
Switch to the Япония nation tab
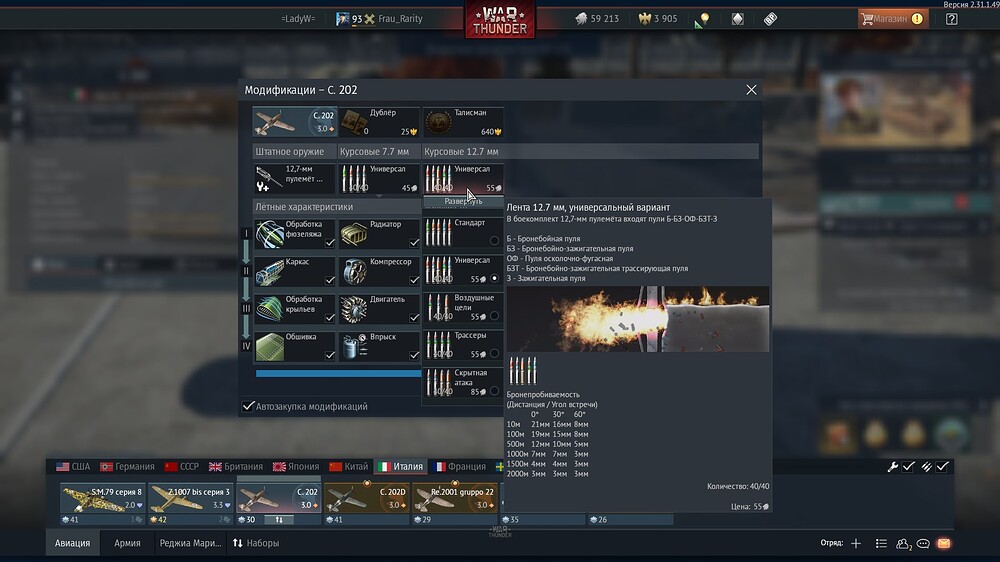pos(296,466)
